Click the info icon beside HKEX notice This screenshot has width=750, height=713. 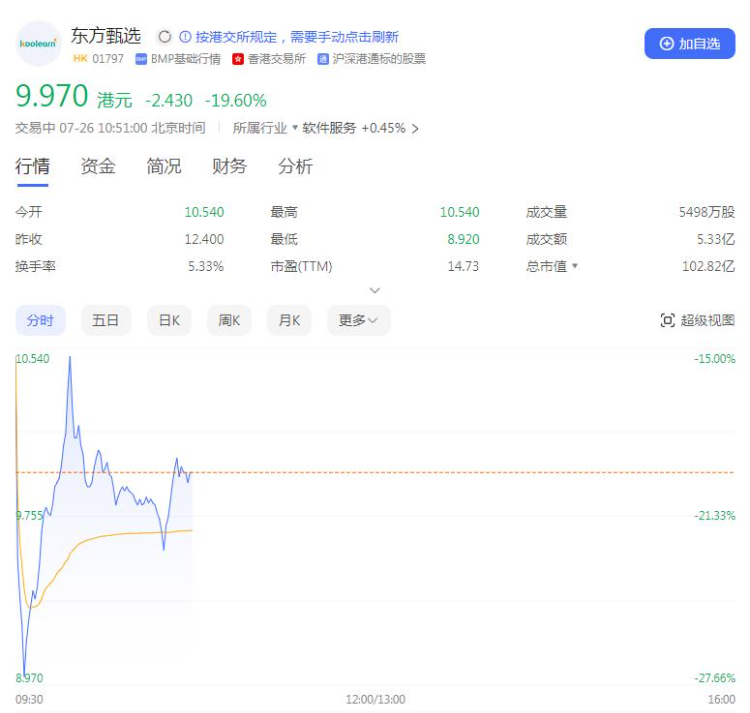click(x=185, y=37)
